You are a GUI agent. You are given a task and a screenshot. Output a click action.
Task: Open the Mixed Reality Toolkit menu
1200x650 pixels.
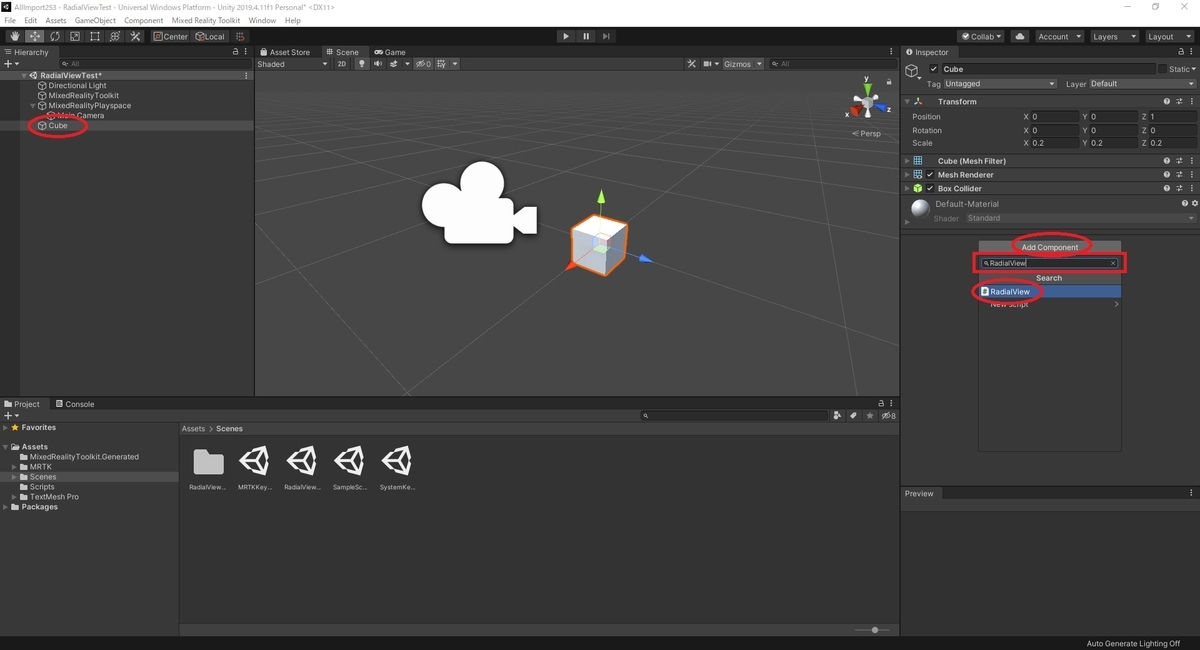click(x=207, y=20)
